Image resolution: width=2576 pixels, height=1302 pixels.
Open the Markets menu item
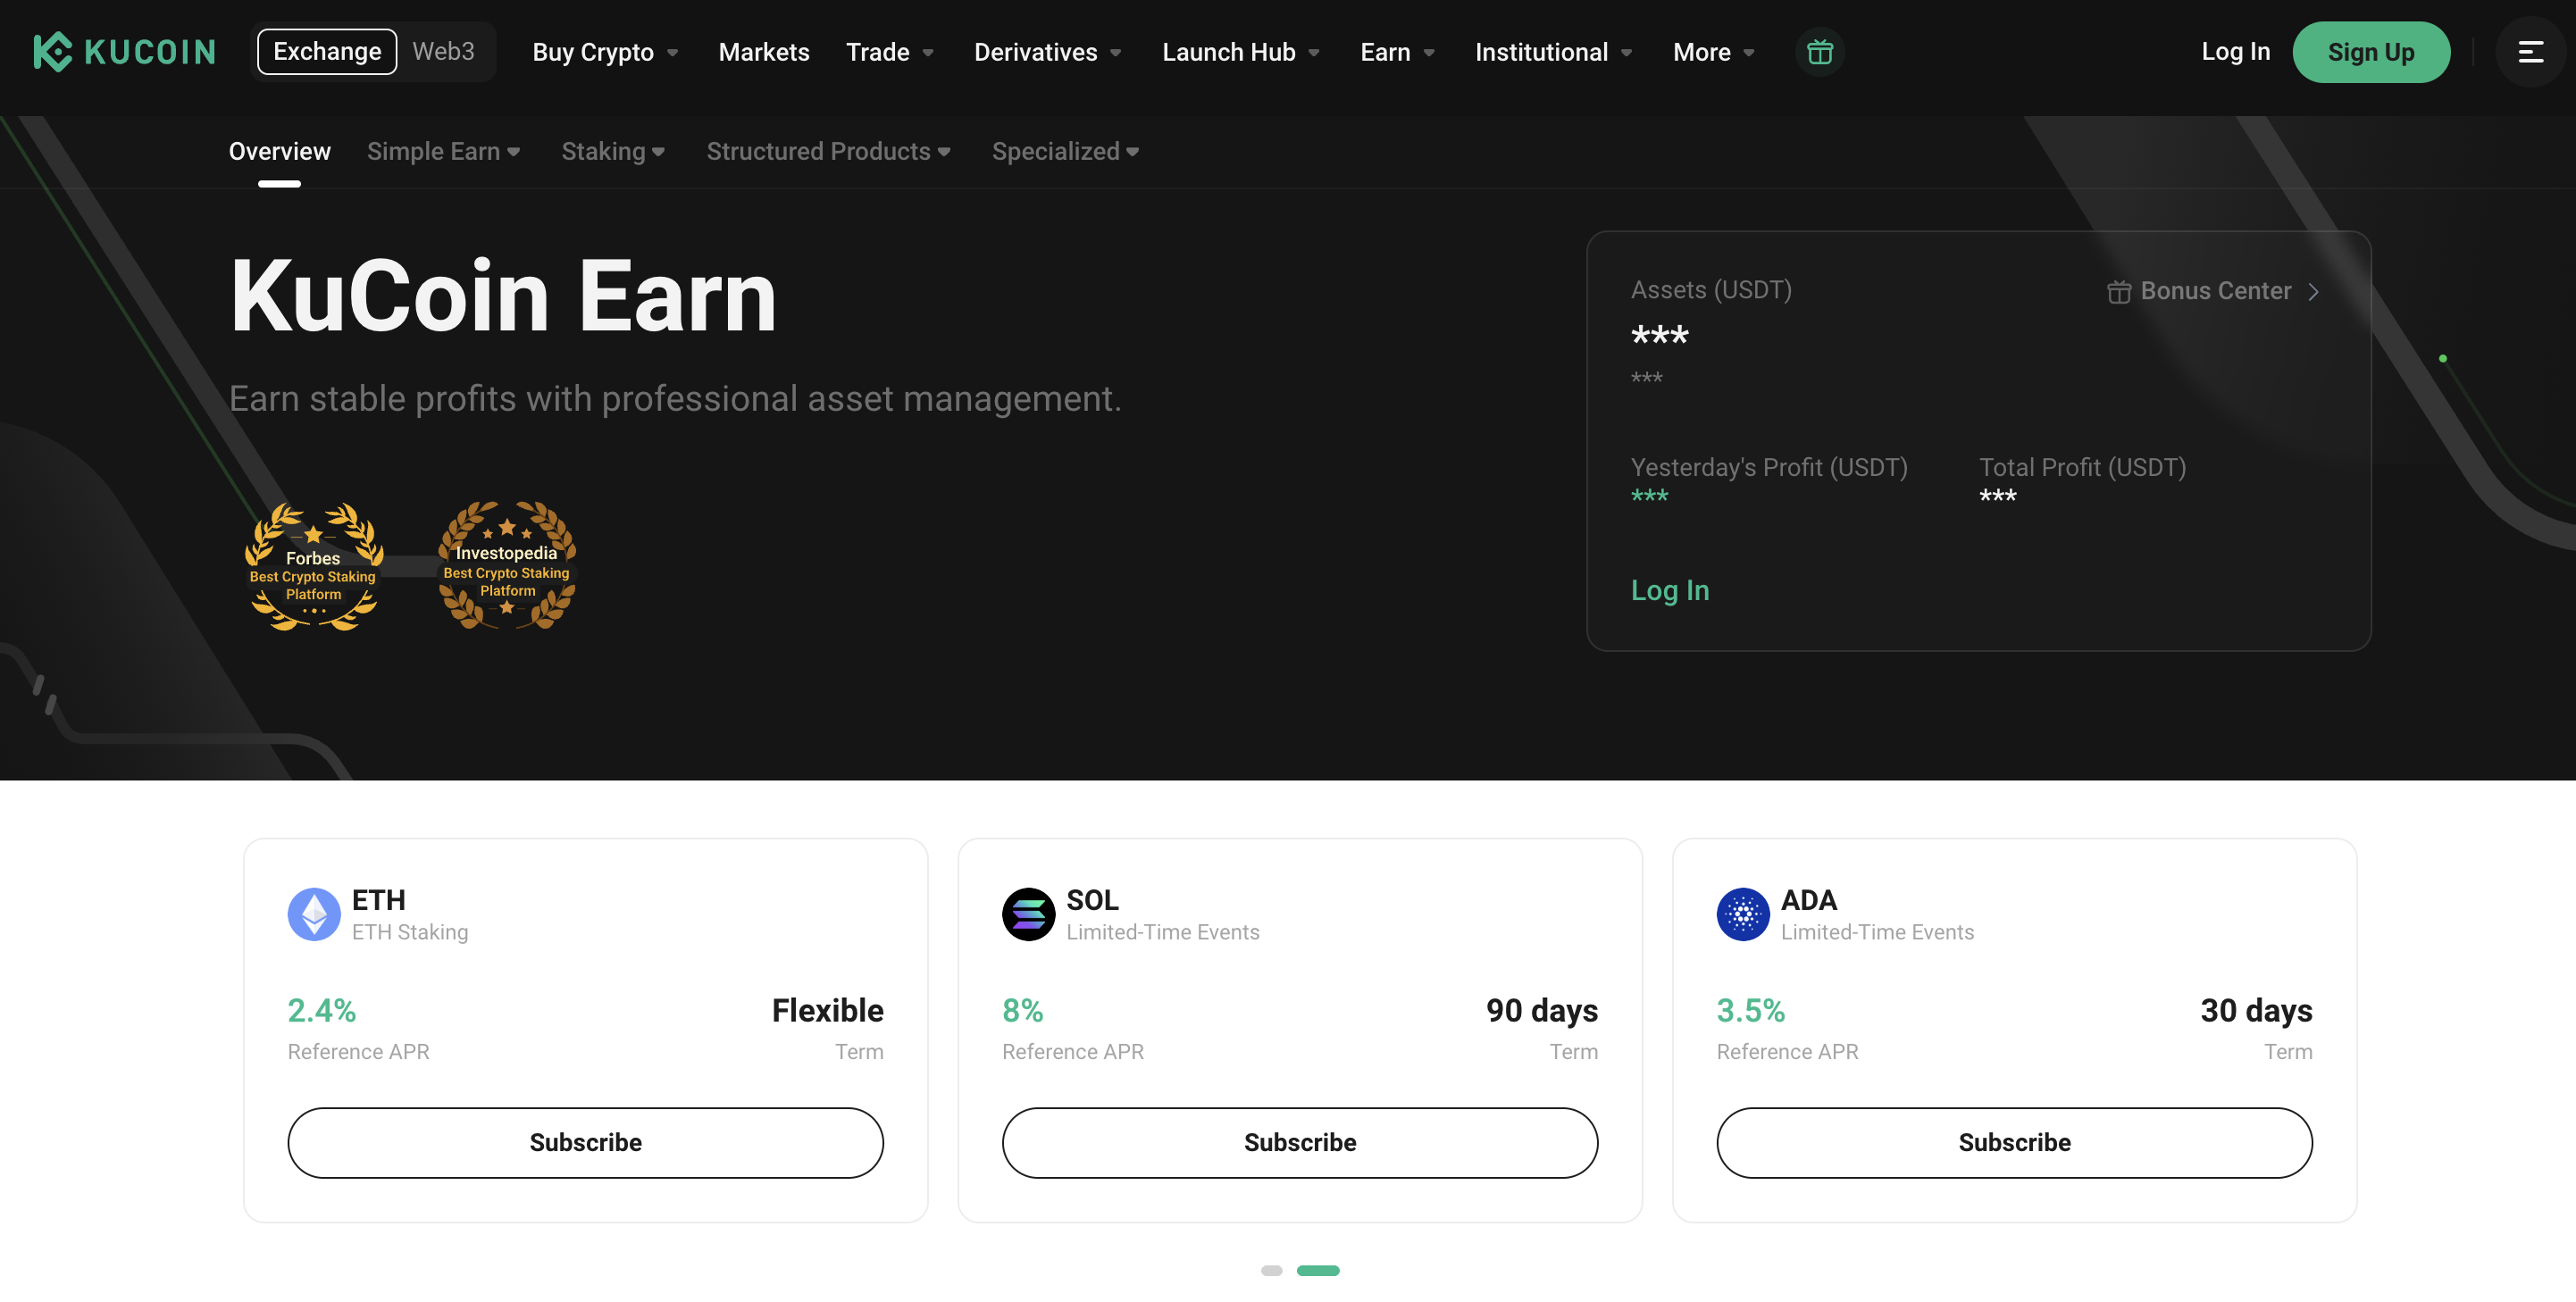(764, 52)
